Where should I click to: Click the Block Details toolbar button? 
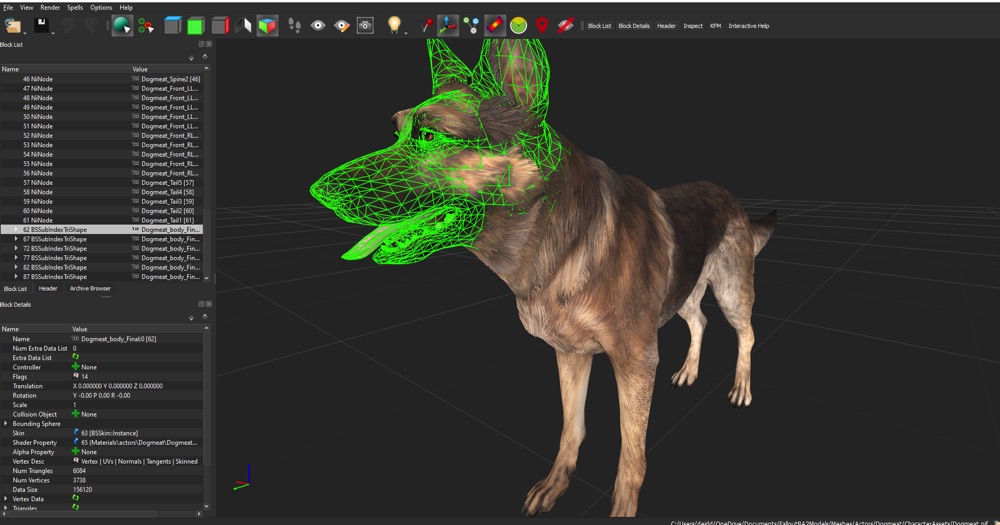click(634, 26)
